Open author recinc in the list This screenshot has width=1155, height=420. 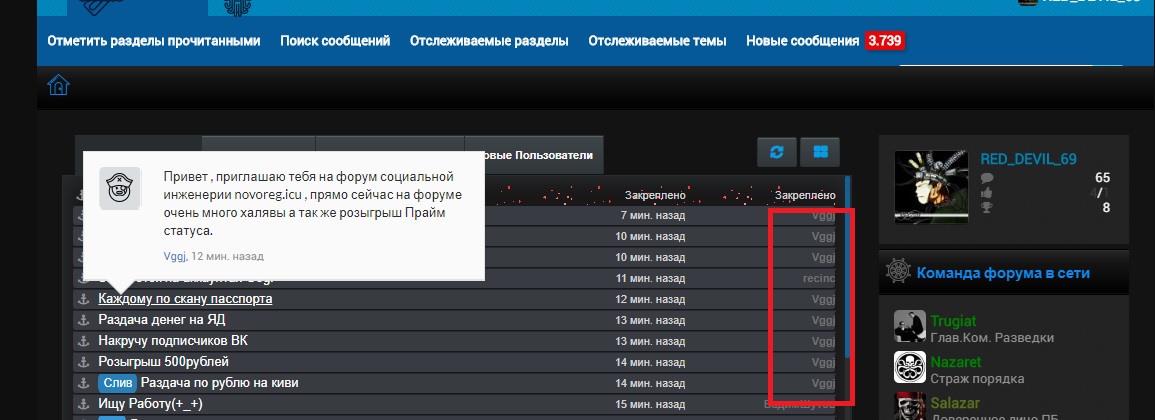click(x=818, y=279)
